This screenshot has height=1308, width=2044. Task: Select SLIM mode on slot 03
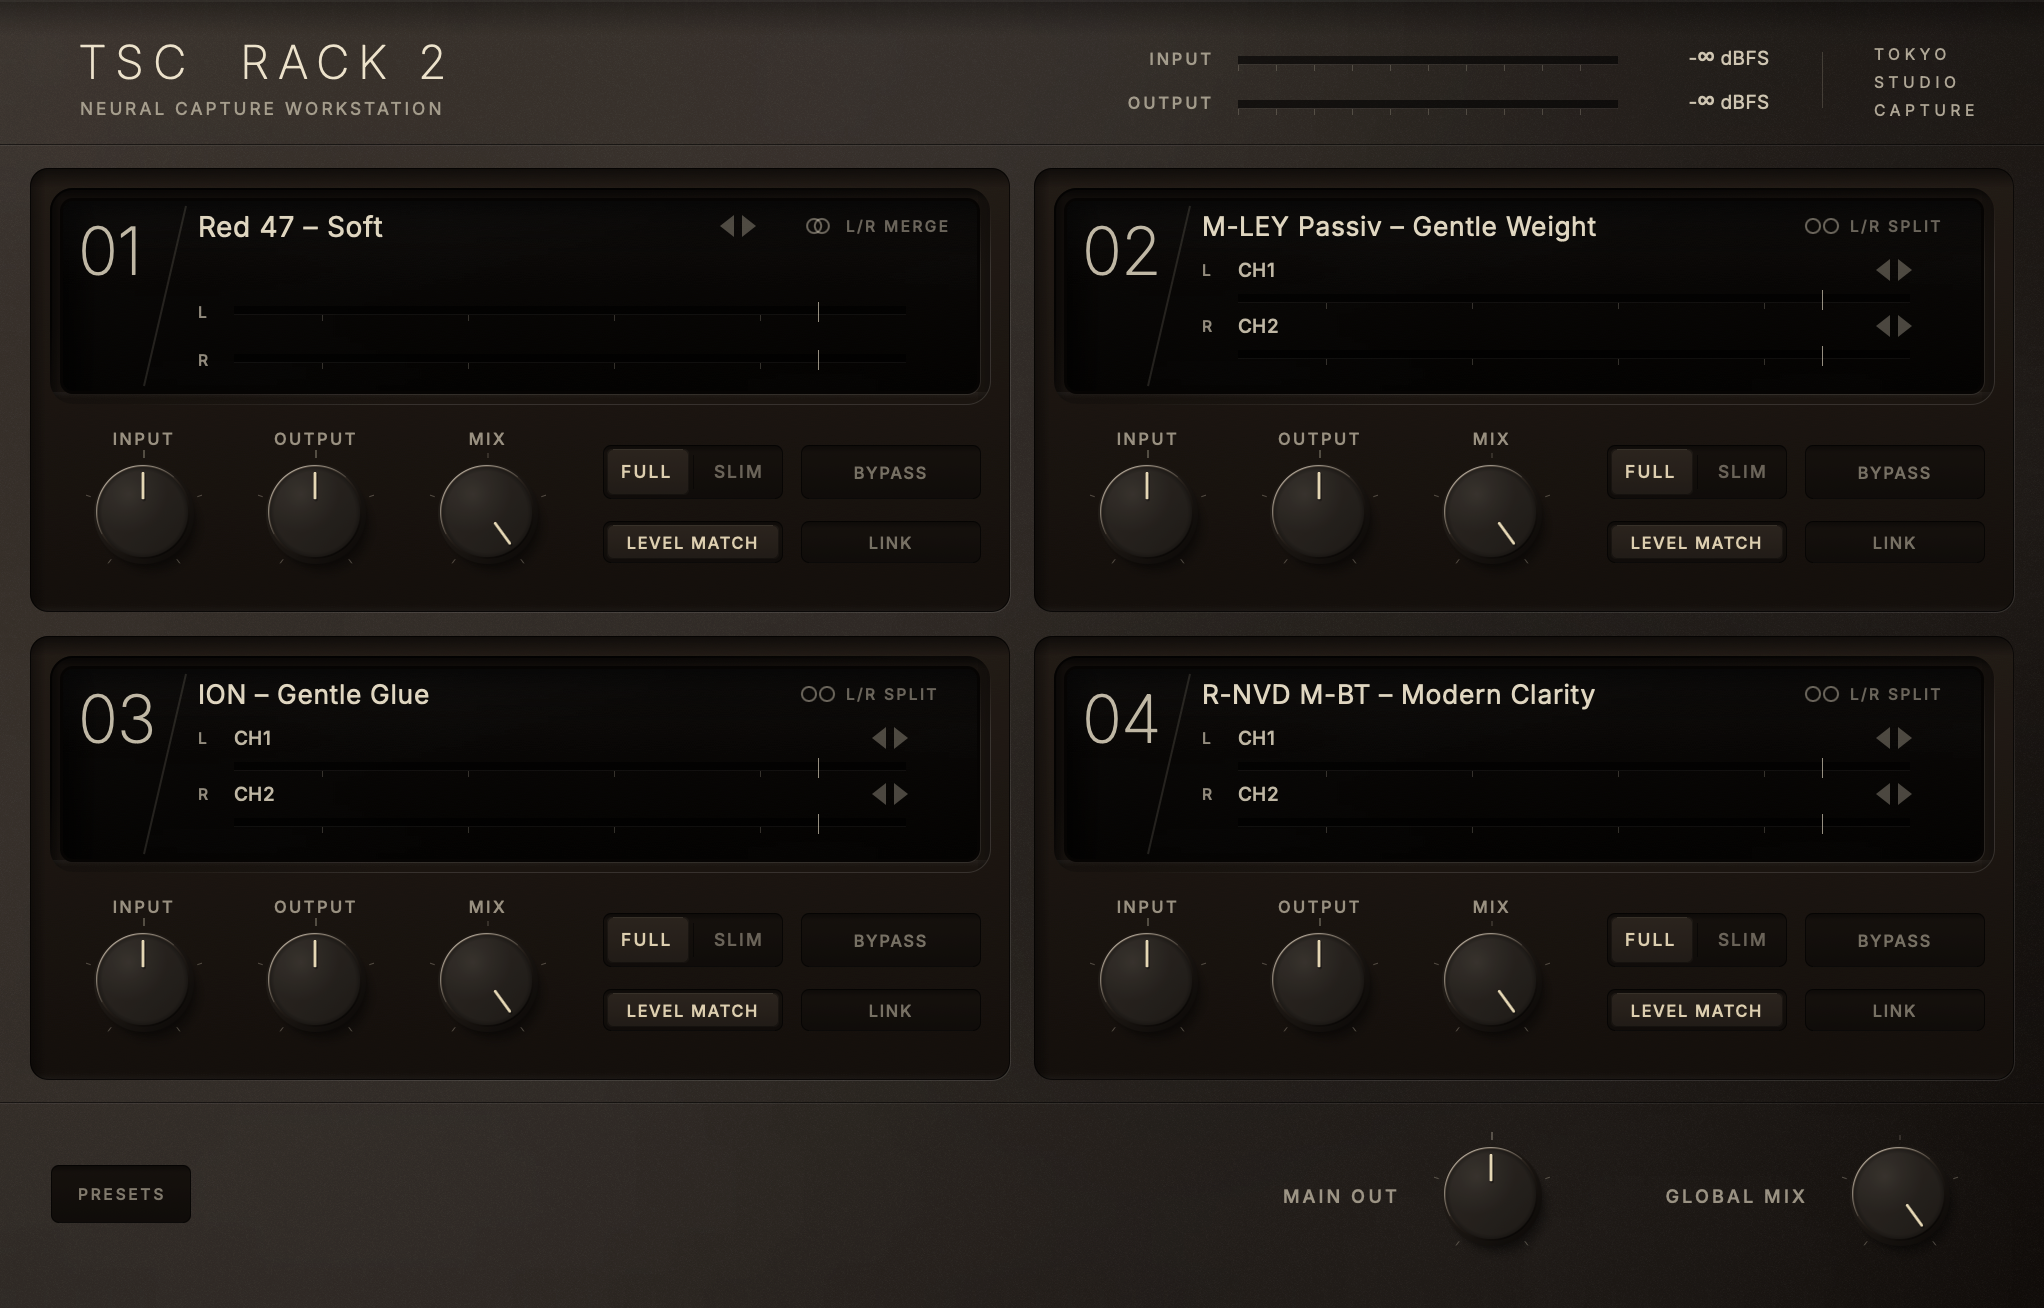coord(738,939)
